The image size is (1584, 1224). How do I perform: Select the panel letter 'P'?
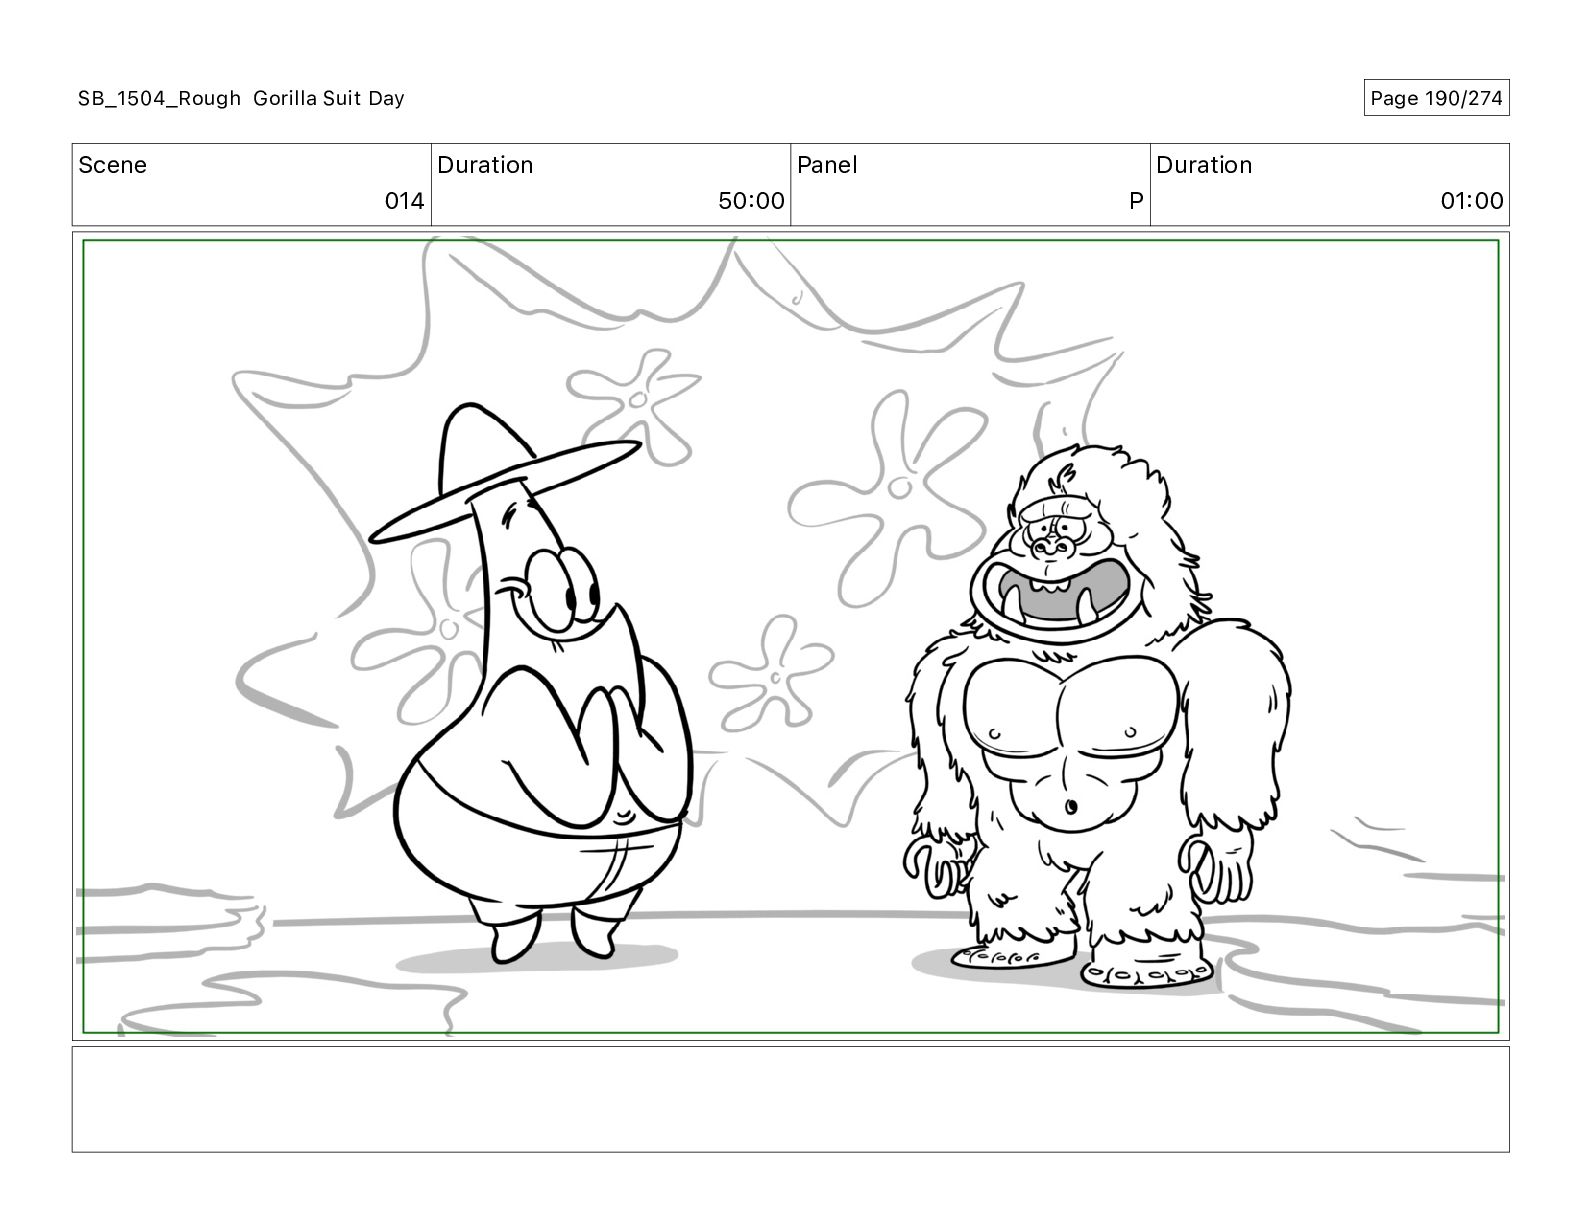(1136, 201)
